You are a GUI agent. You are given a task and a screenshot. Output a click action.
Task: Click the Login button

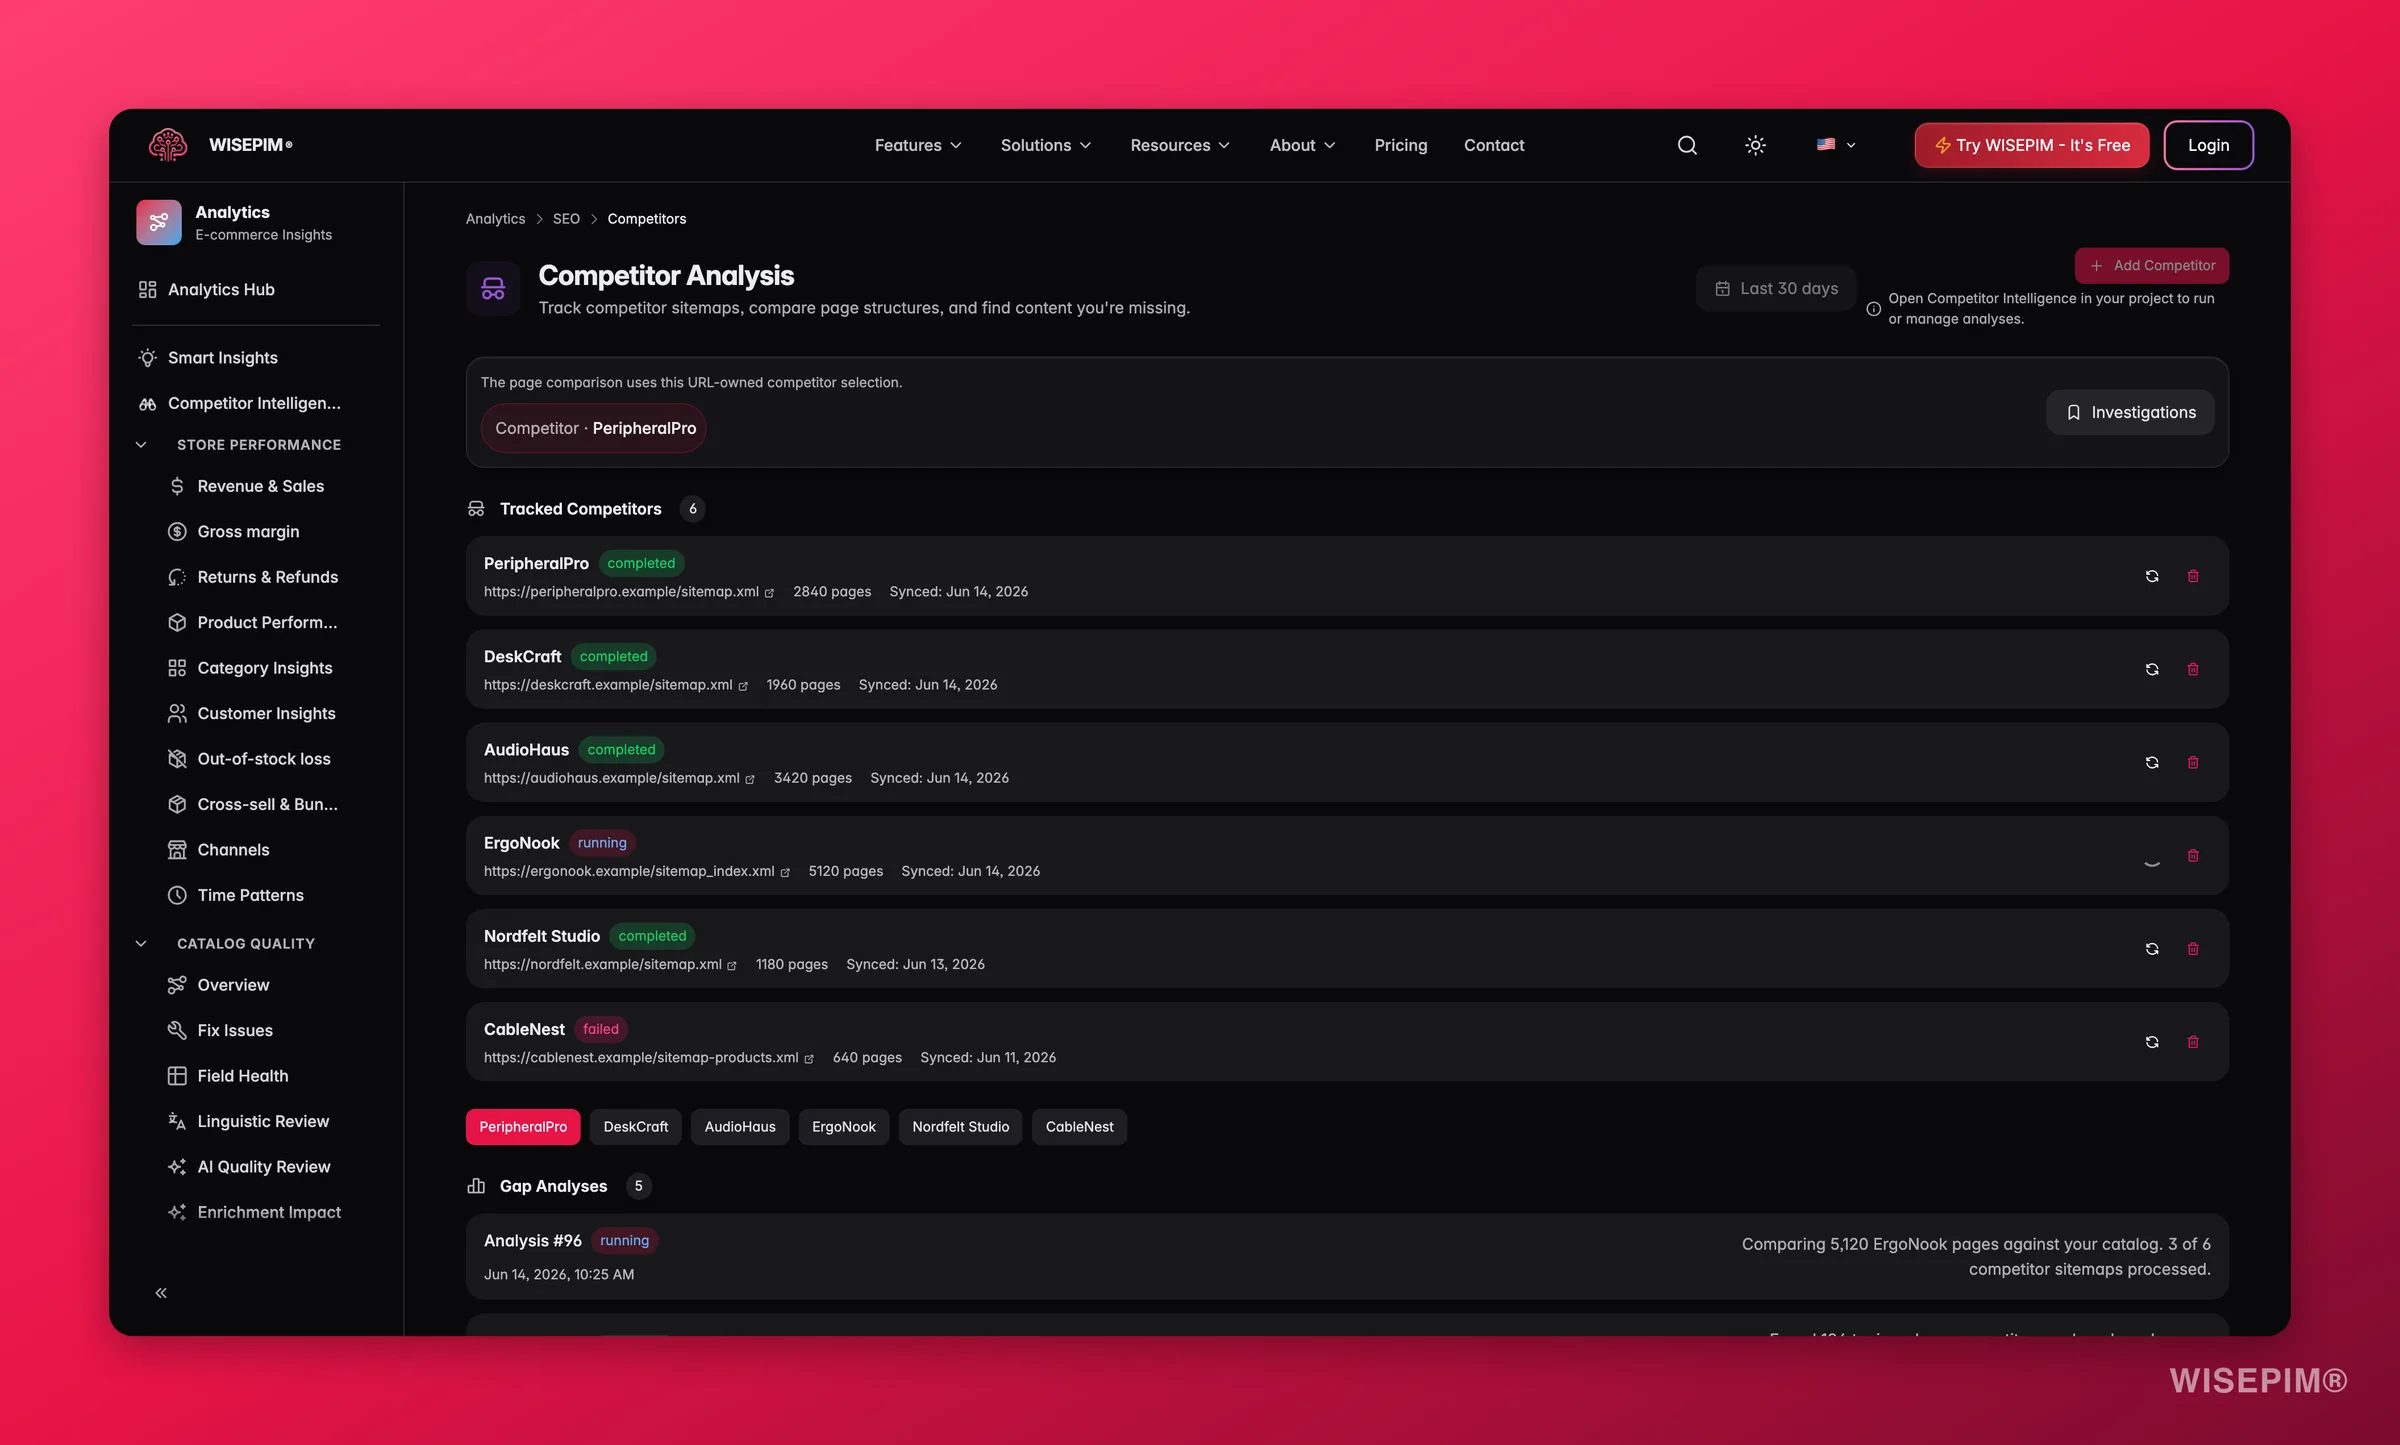tap(2208, 145)
